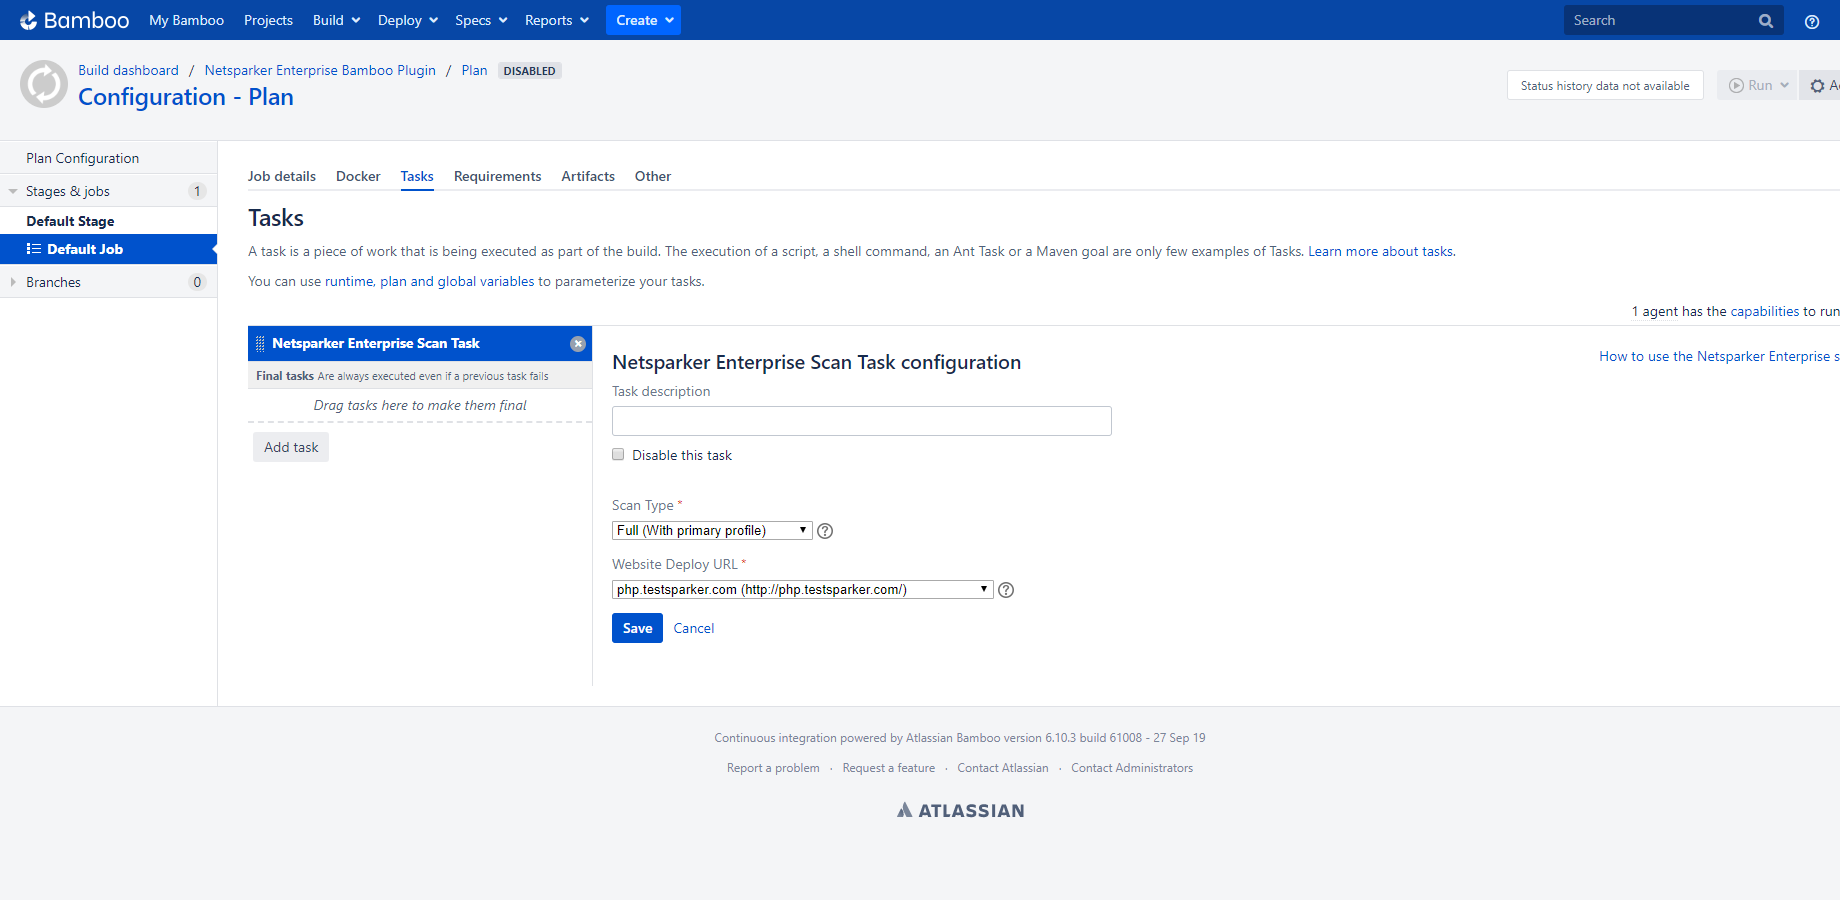Open How to use the Netsparker Enterprise link
The height and width of the screenshot is (900, 1840).
point(1719,356)
